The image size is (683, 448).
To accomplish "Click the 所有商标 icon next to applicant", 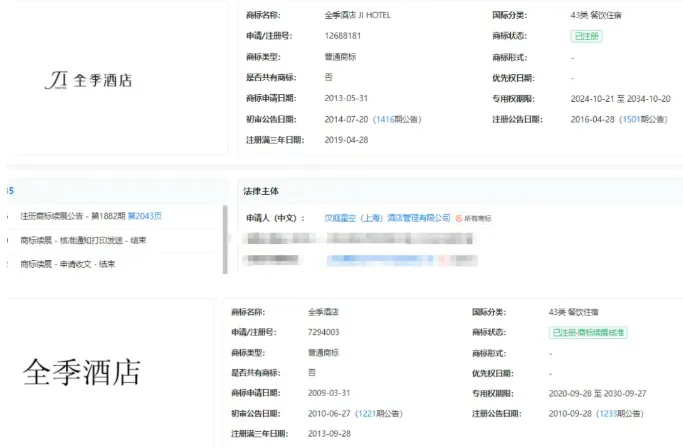I will [x=473, y=218].
